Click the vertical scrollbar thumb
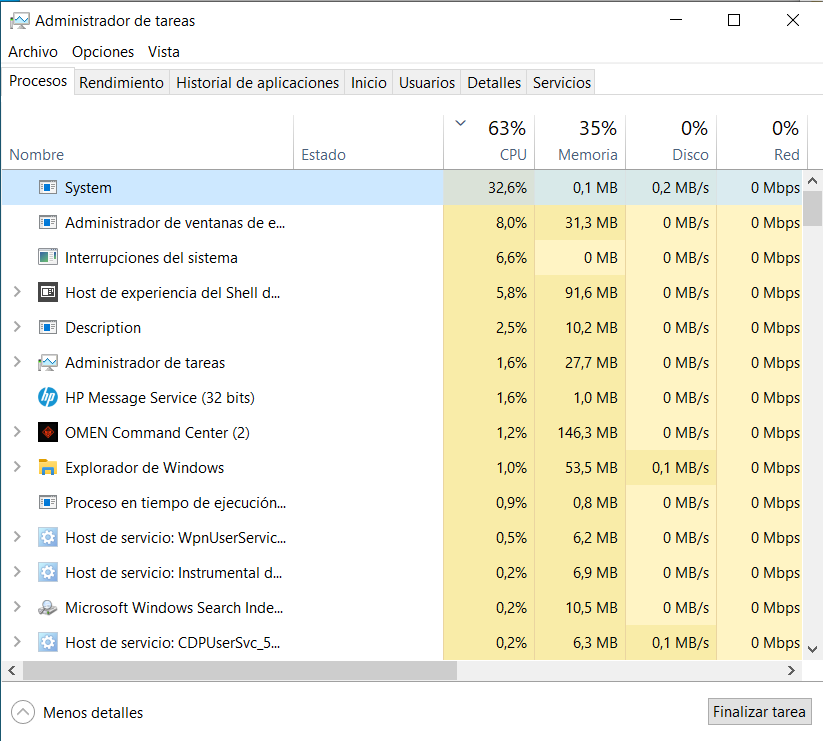 813,208
